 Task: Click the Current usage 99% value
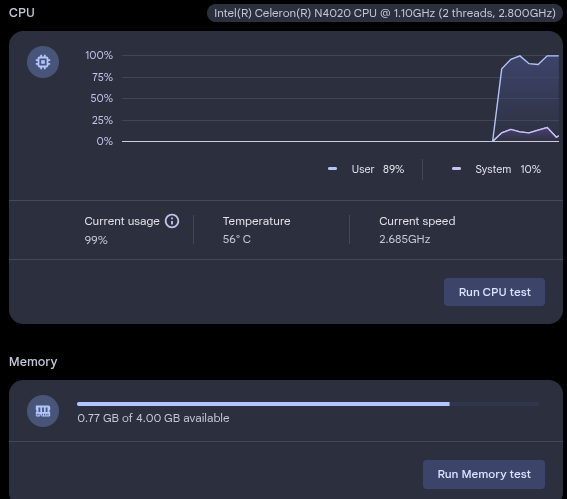96,240
